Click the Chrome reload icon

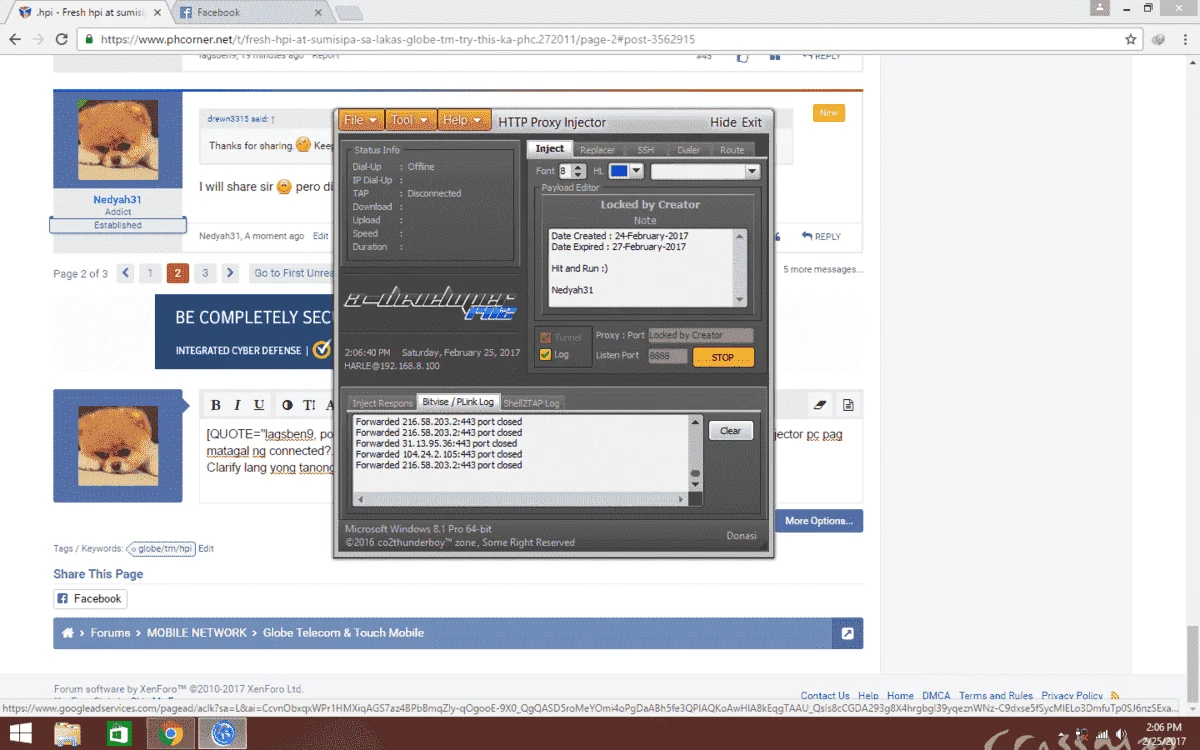tap(62, 39)
